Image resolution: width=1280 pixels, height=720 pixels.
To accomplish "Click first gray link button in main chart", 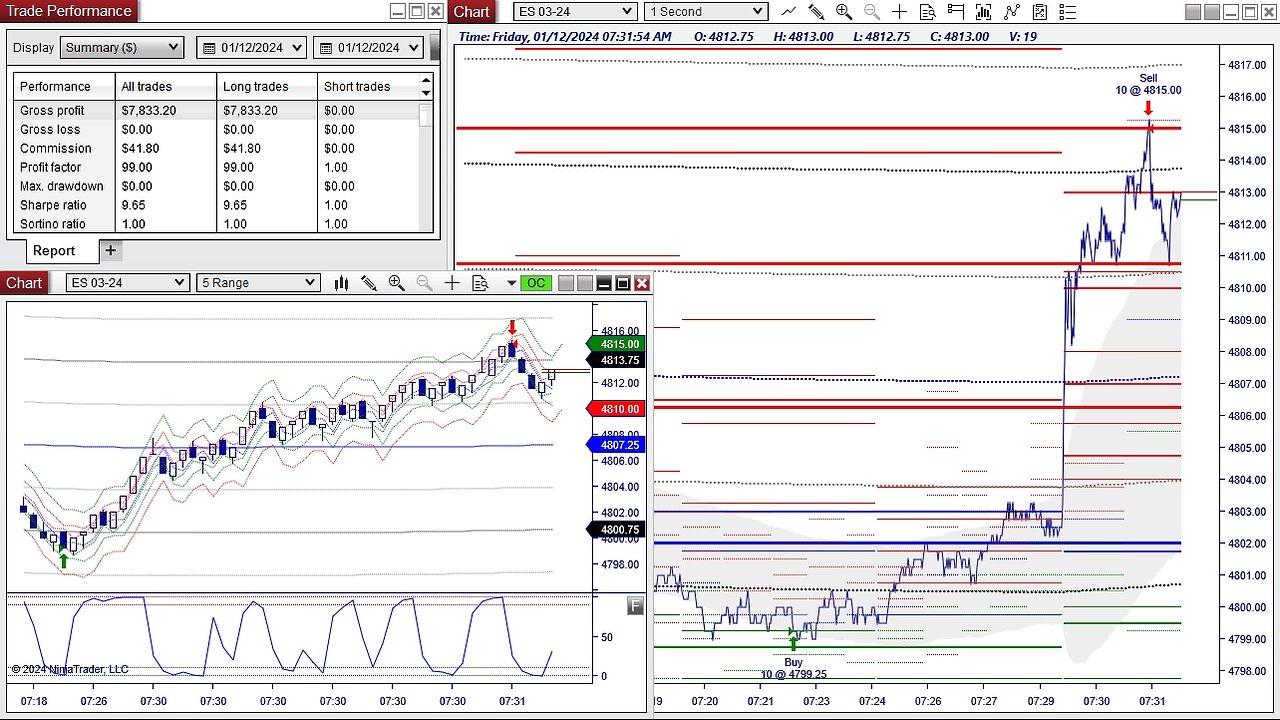I will click(1194, 12).
